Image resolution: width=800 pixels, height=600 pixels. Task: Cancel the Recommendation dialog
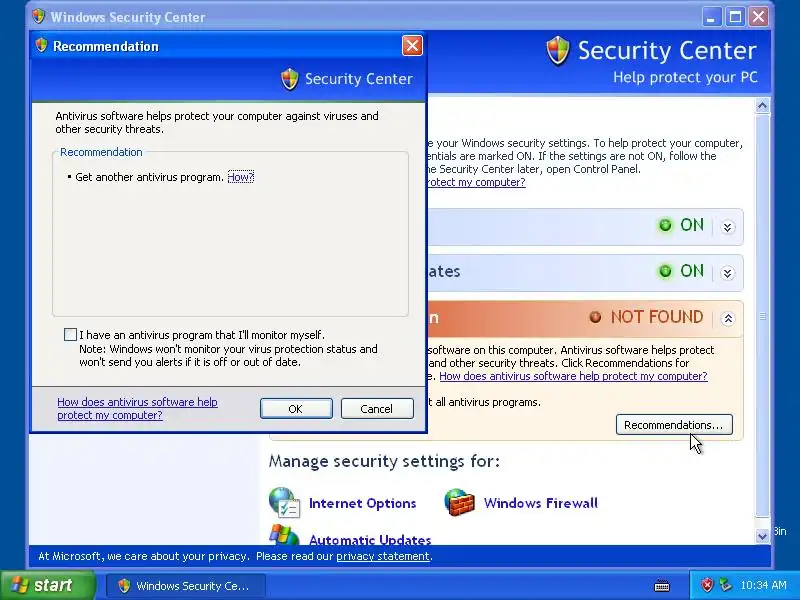[x=377, y=409]
